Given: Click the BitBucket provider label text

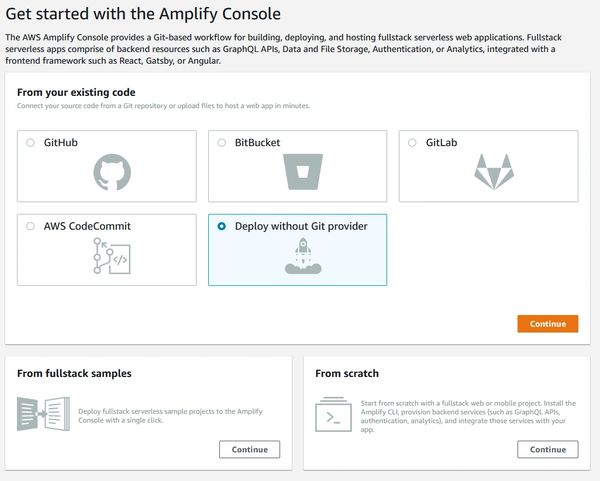Looking at the screenshot, I should coord(258,143).
